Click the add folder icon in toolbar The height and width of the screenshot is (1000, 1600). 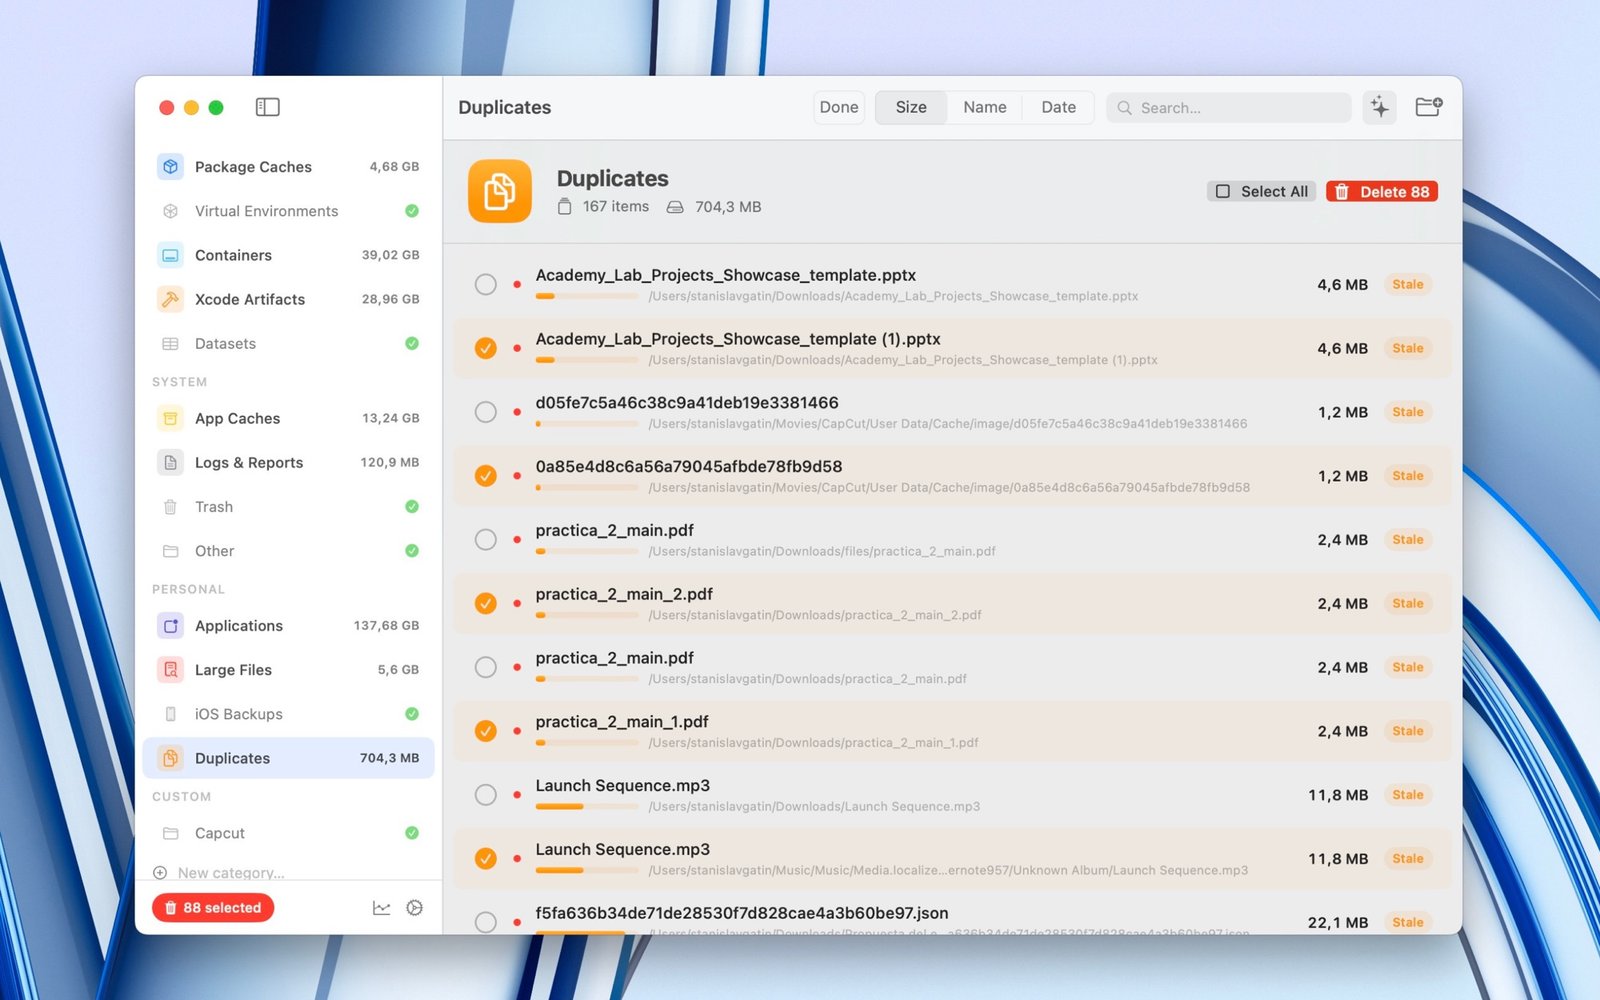[x=1429, y=107]
